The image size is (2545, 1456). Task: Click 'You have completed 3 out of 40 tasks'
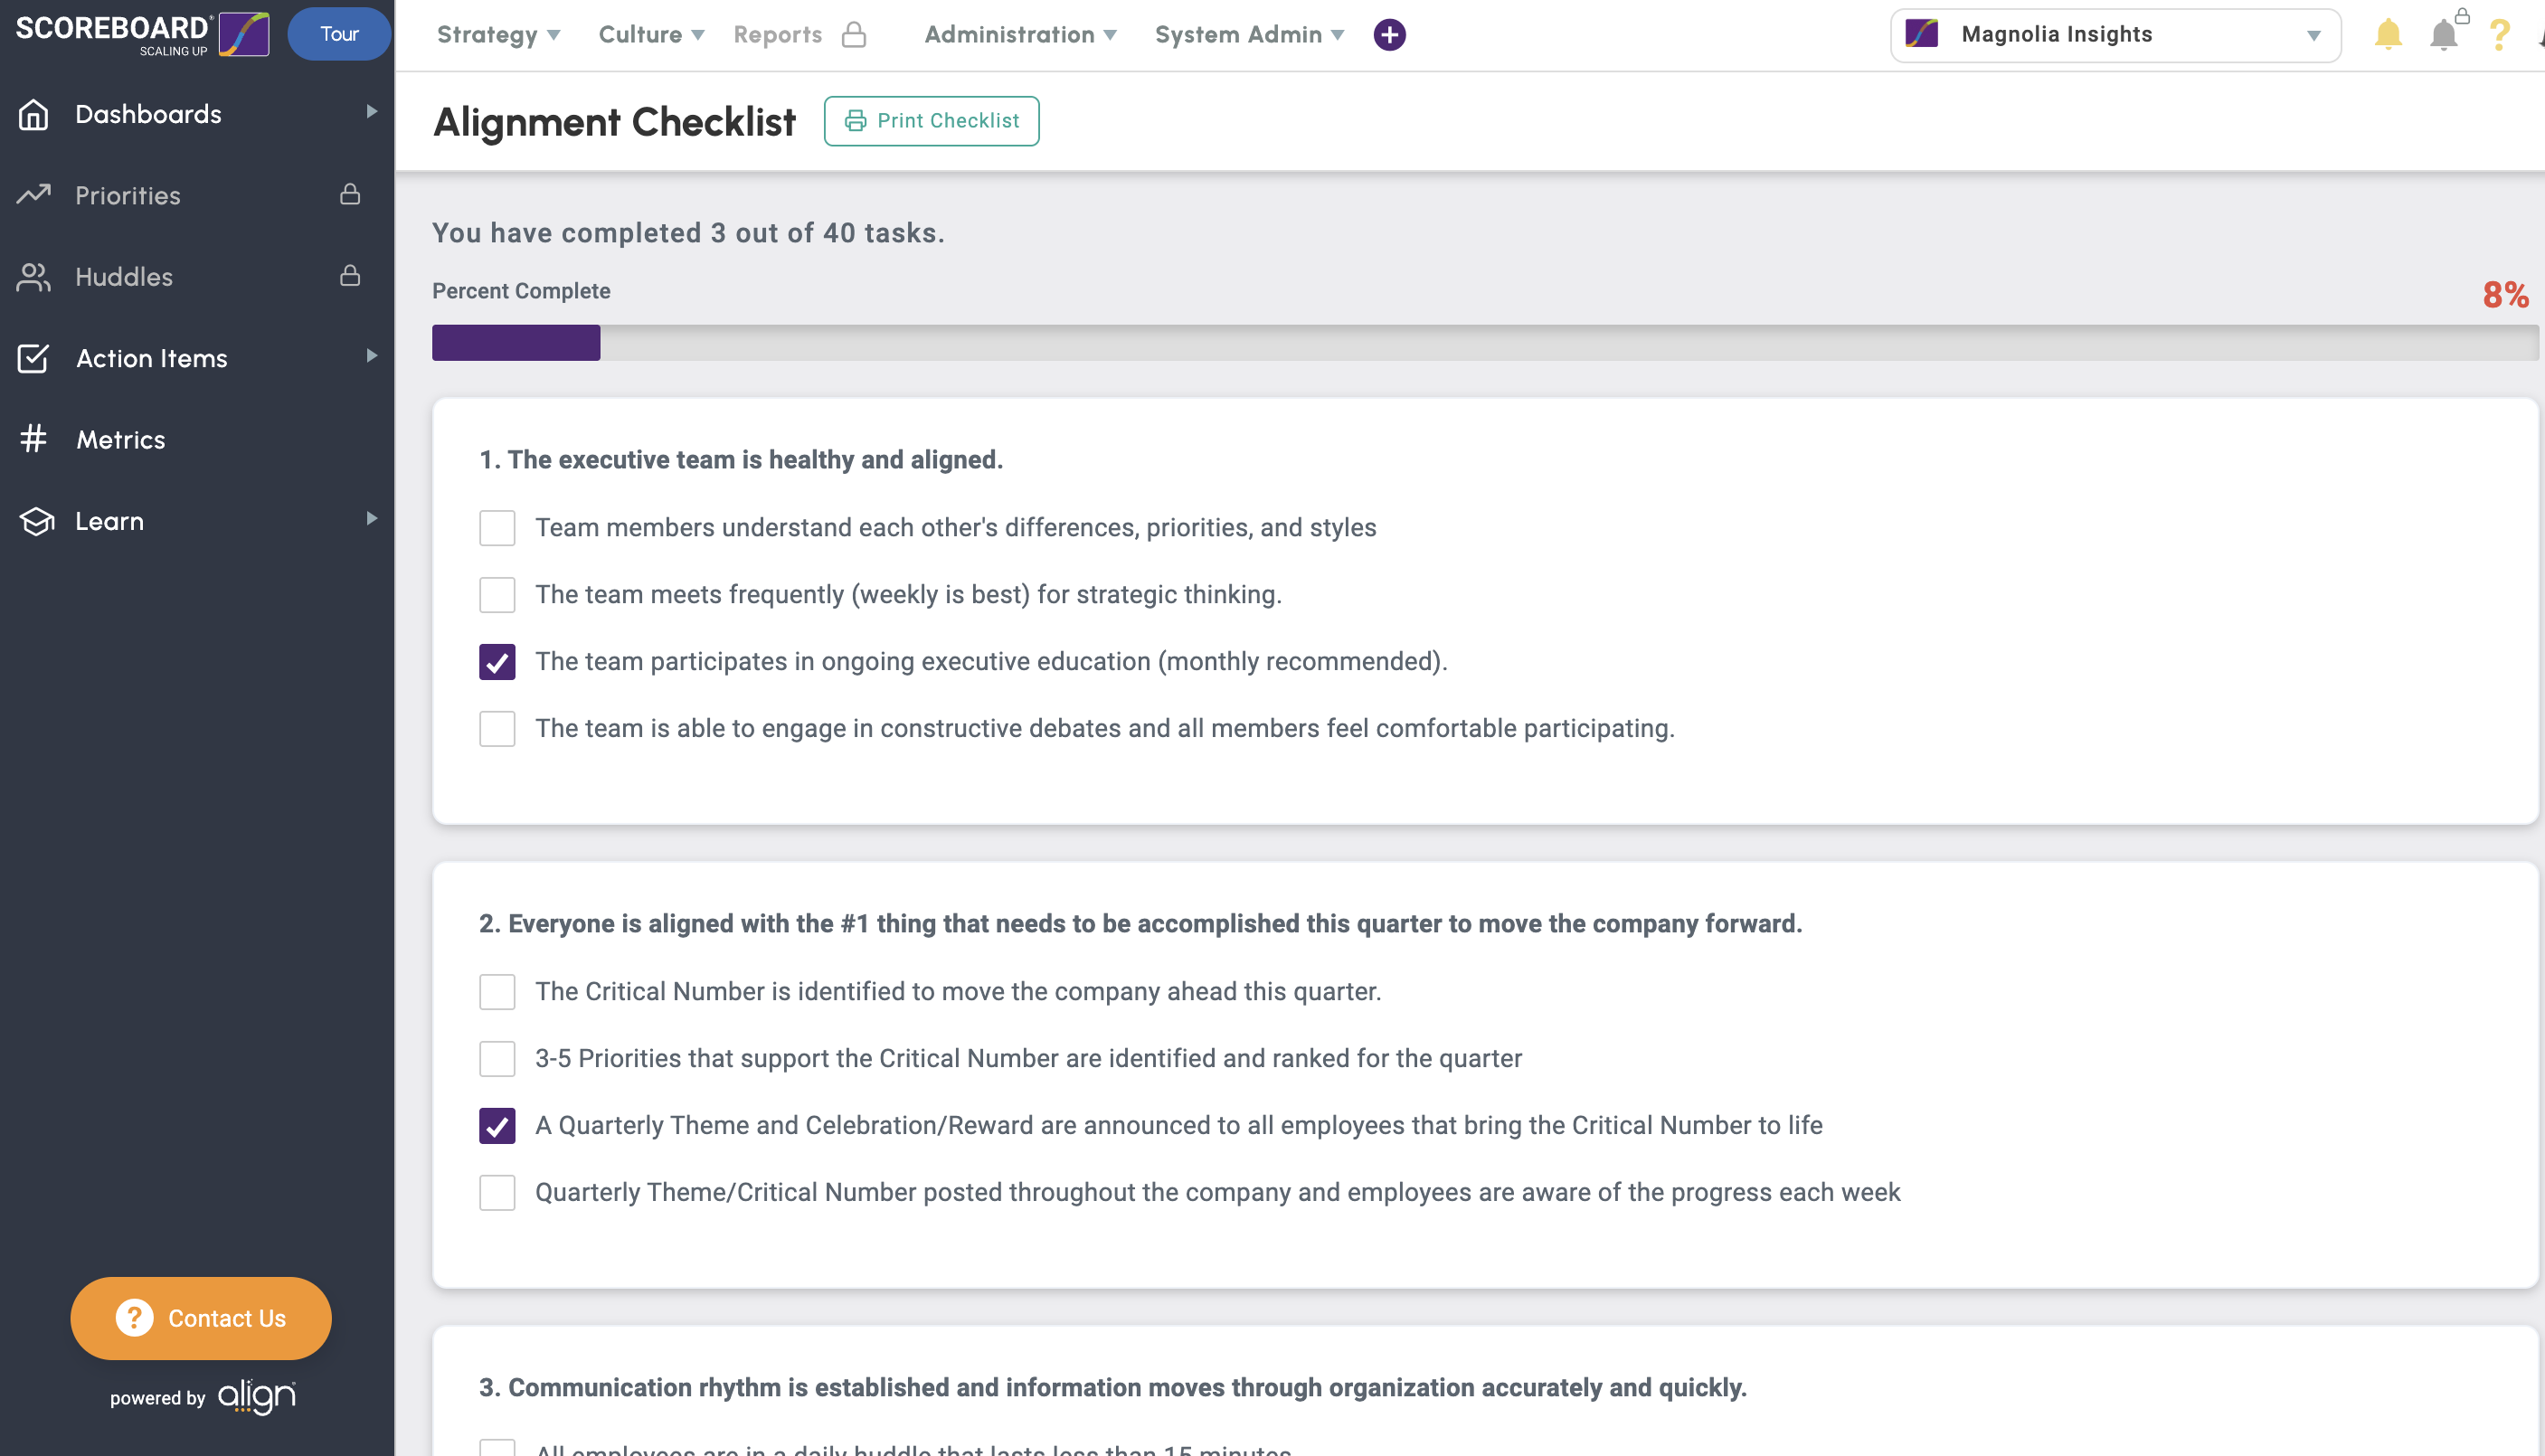tap(688, 233)
